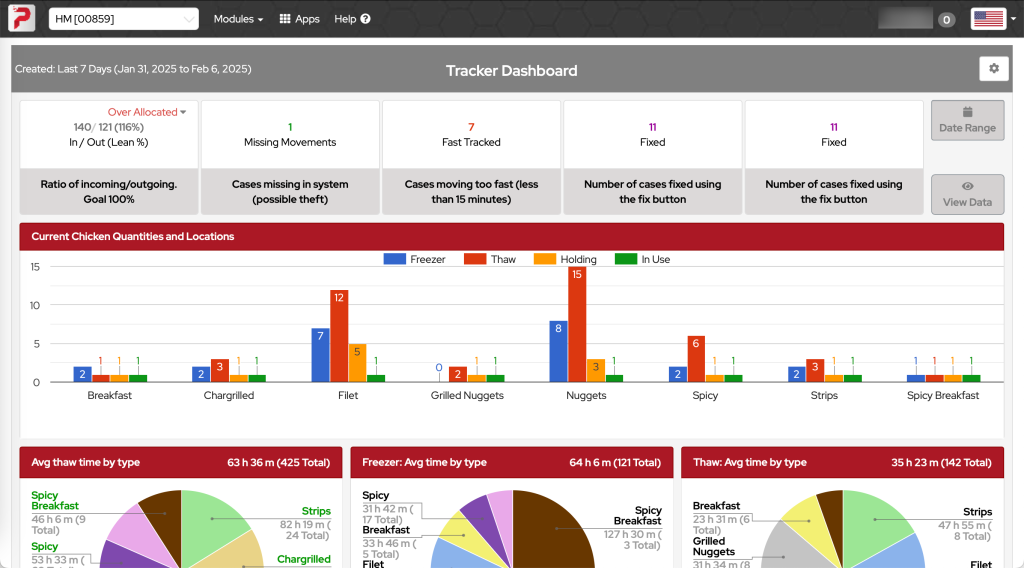Open dashboard settings gear button
The image size is (1024, 568).
coord(993,69)
